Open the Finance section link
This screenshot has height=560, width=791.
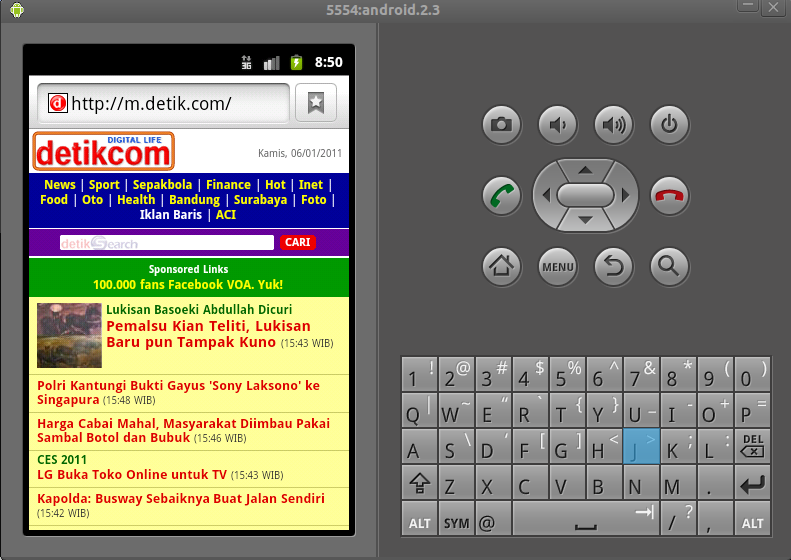pyautogui.click(x=228, y=185)
